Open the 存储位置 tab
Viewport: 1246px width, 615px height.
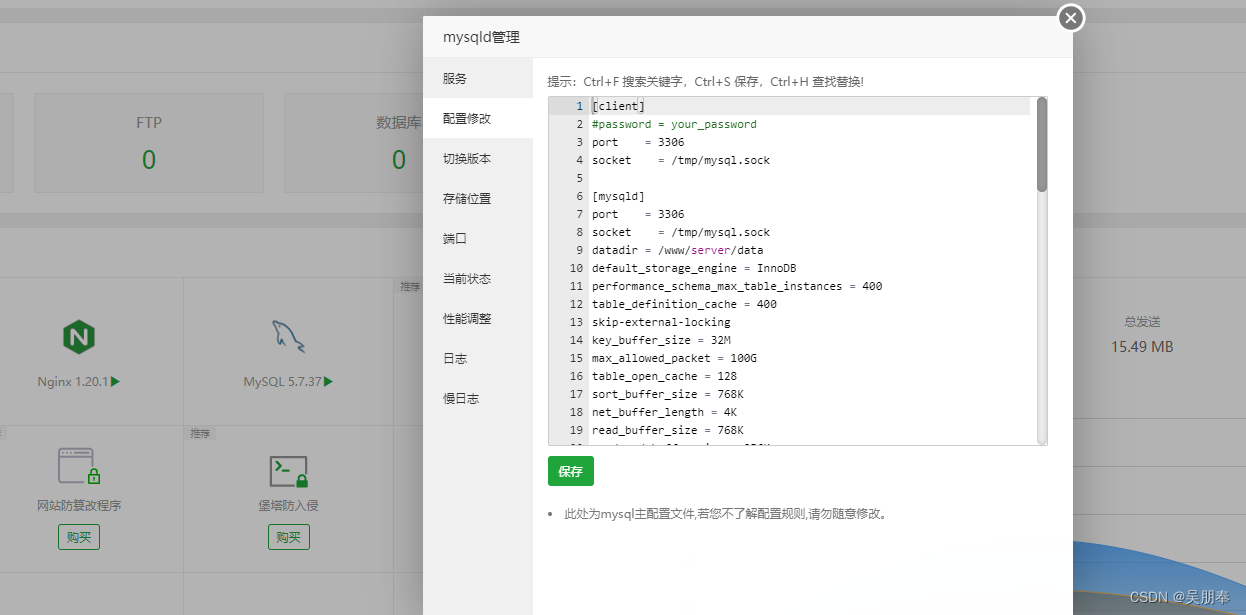tap(478, 198)
